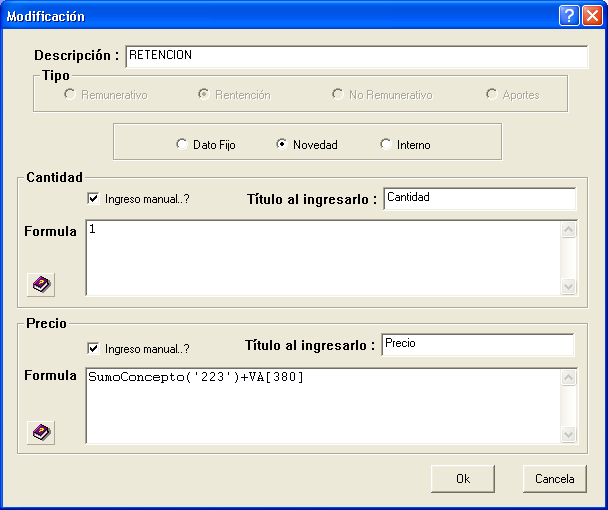Image resolution: width=608 pixels, height=510 pixels.
Task: Click the Ok button
Action: point(463,479)
